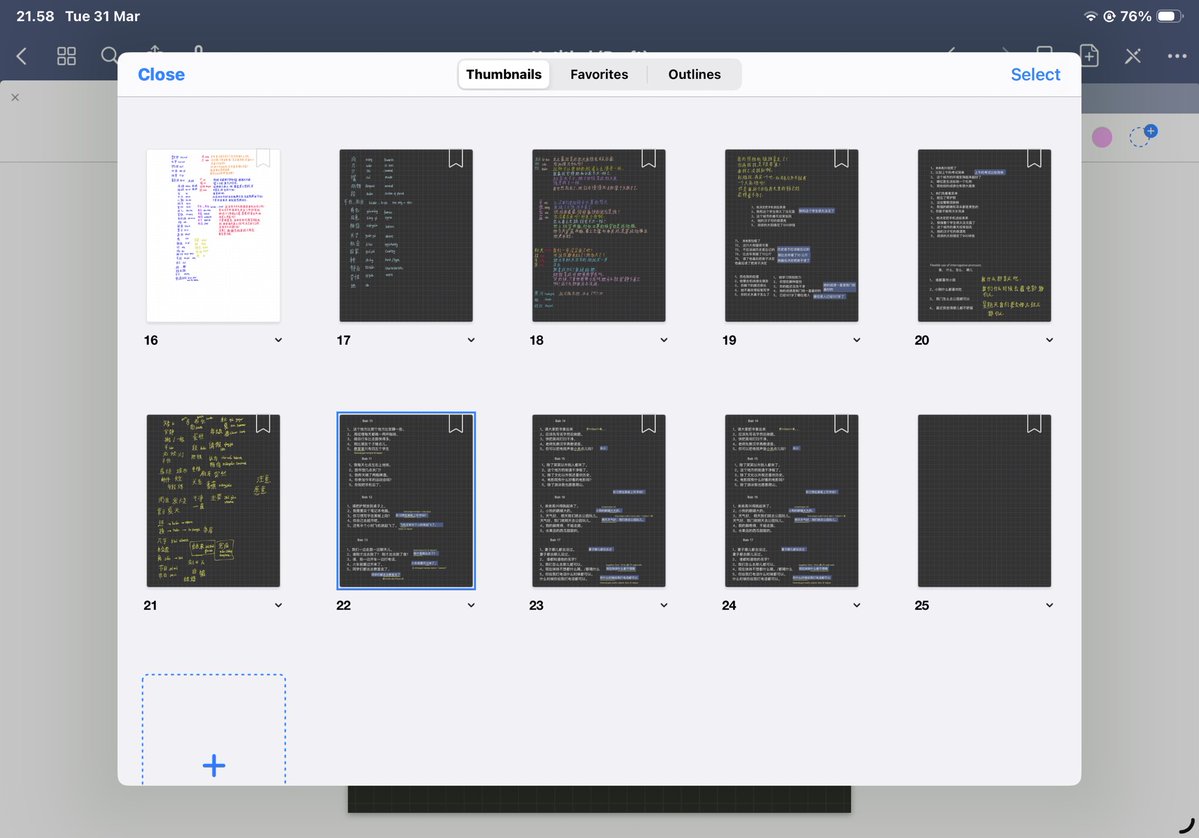
Task: Close the document tab with X icon
Action: [15, 97]
